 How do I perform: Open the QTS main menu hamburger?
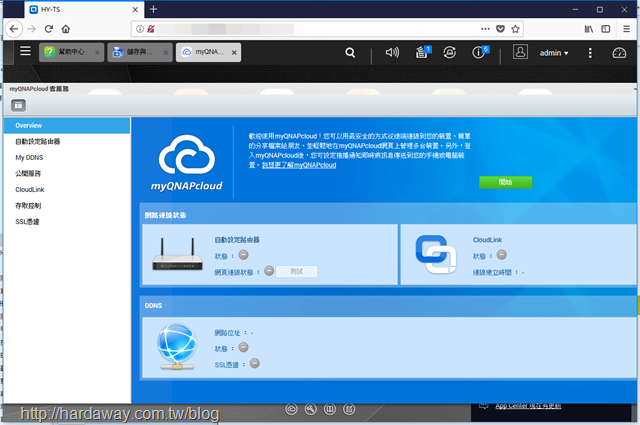coord(25,51)
